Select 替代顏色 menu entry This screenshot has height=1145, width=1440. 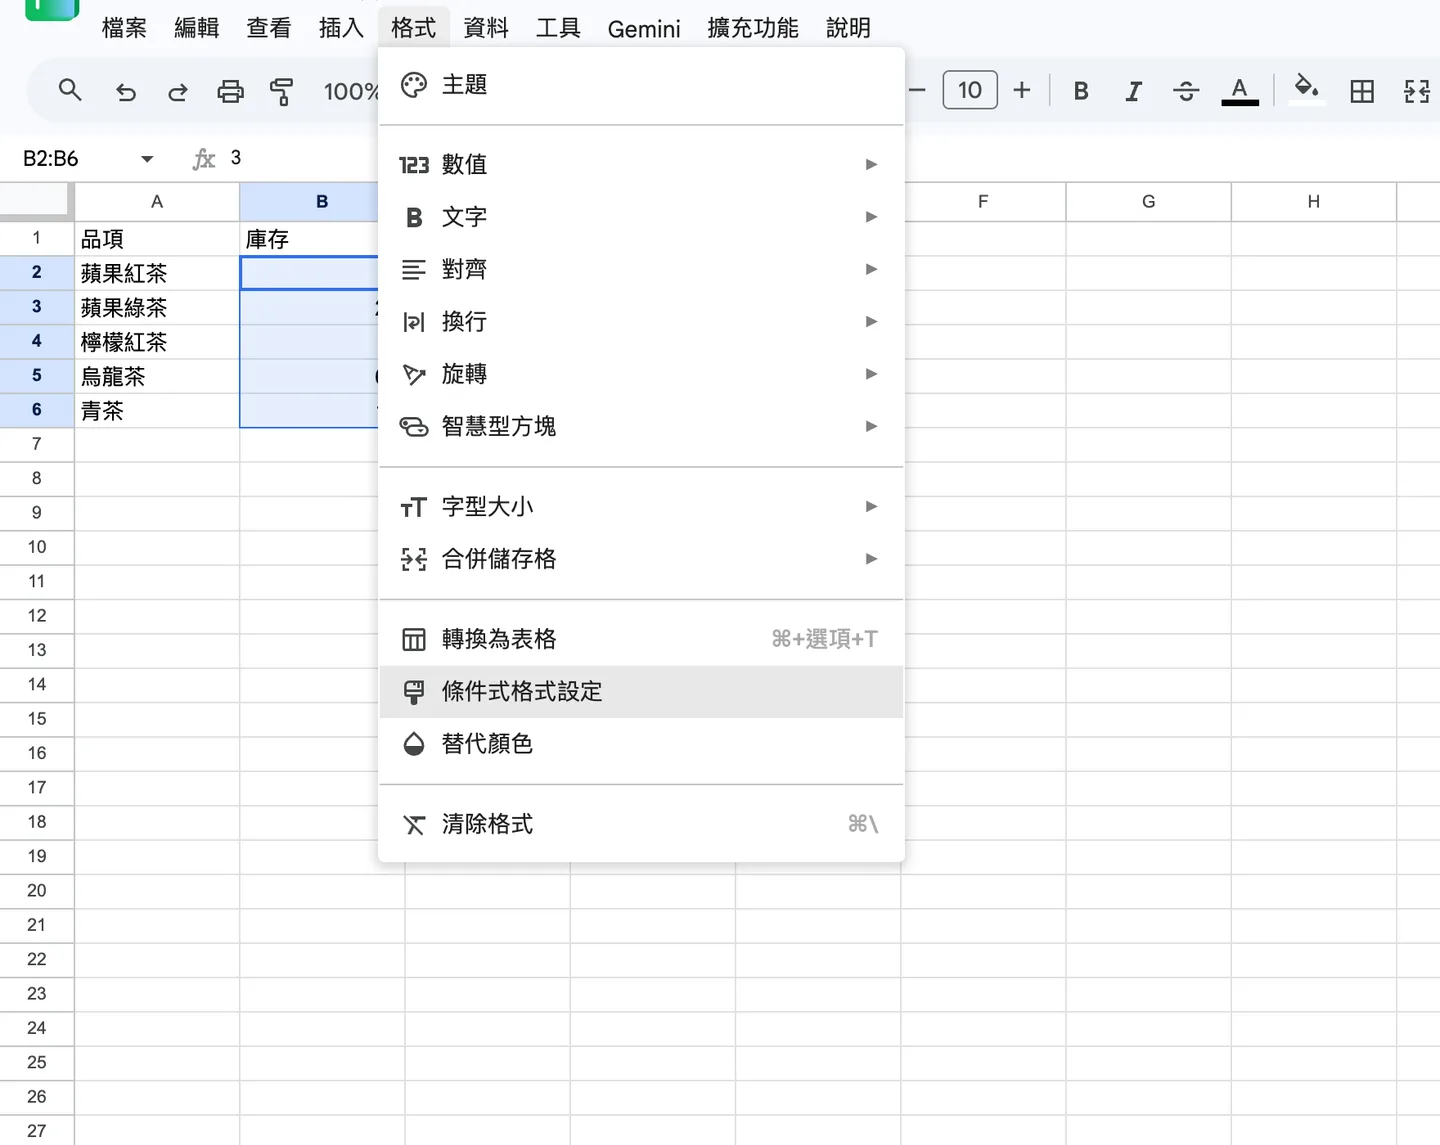[x=641, y=744]
